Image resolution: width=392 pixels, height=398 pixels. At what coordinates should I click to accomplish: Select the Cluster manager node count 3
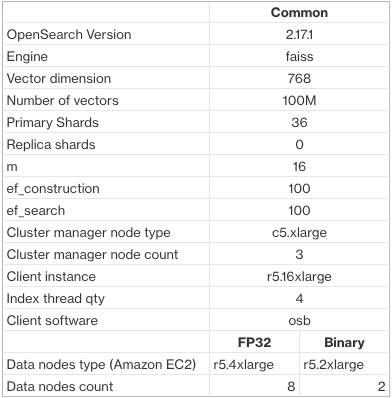click(x=299, y=254)
